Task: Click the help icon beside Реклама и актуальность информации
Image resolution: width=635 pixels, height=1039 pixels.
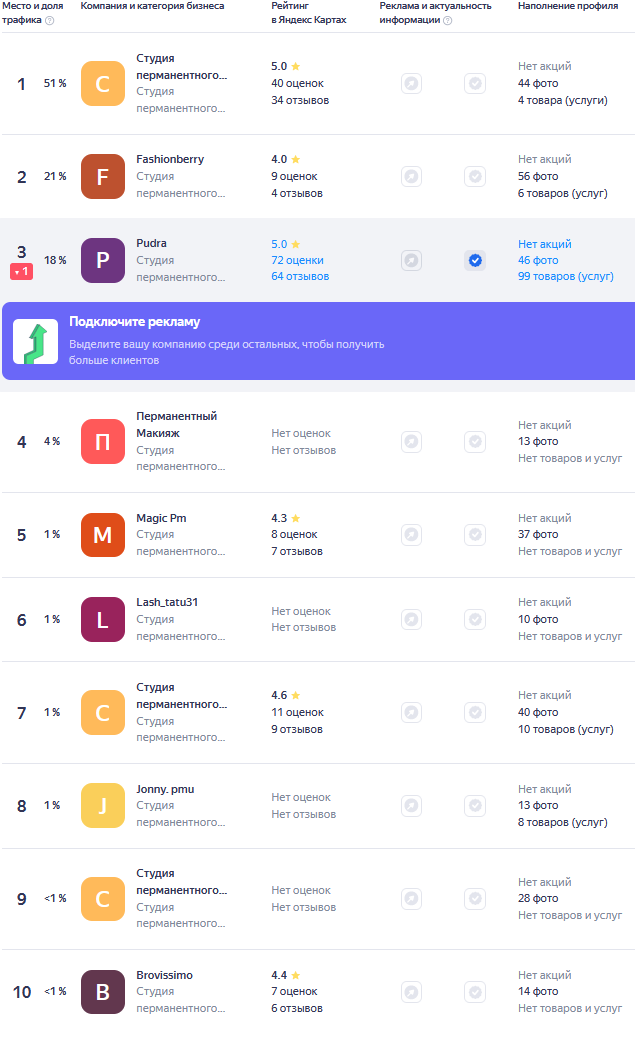Action: 447,21
